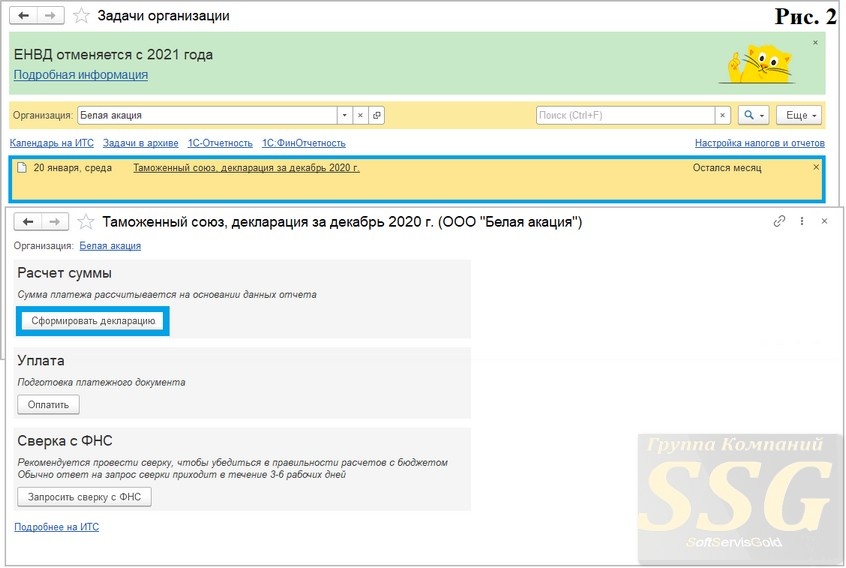
Task: Open three-dot more menu of declaration window
Action: [x=802, y=221]
